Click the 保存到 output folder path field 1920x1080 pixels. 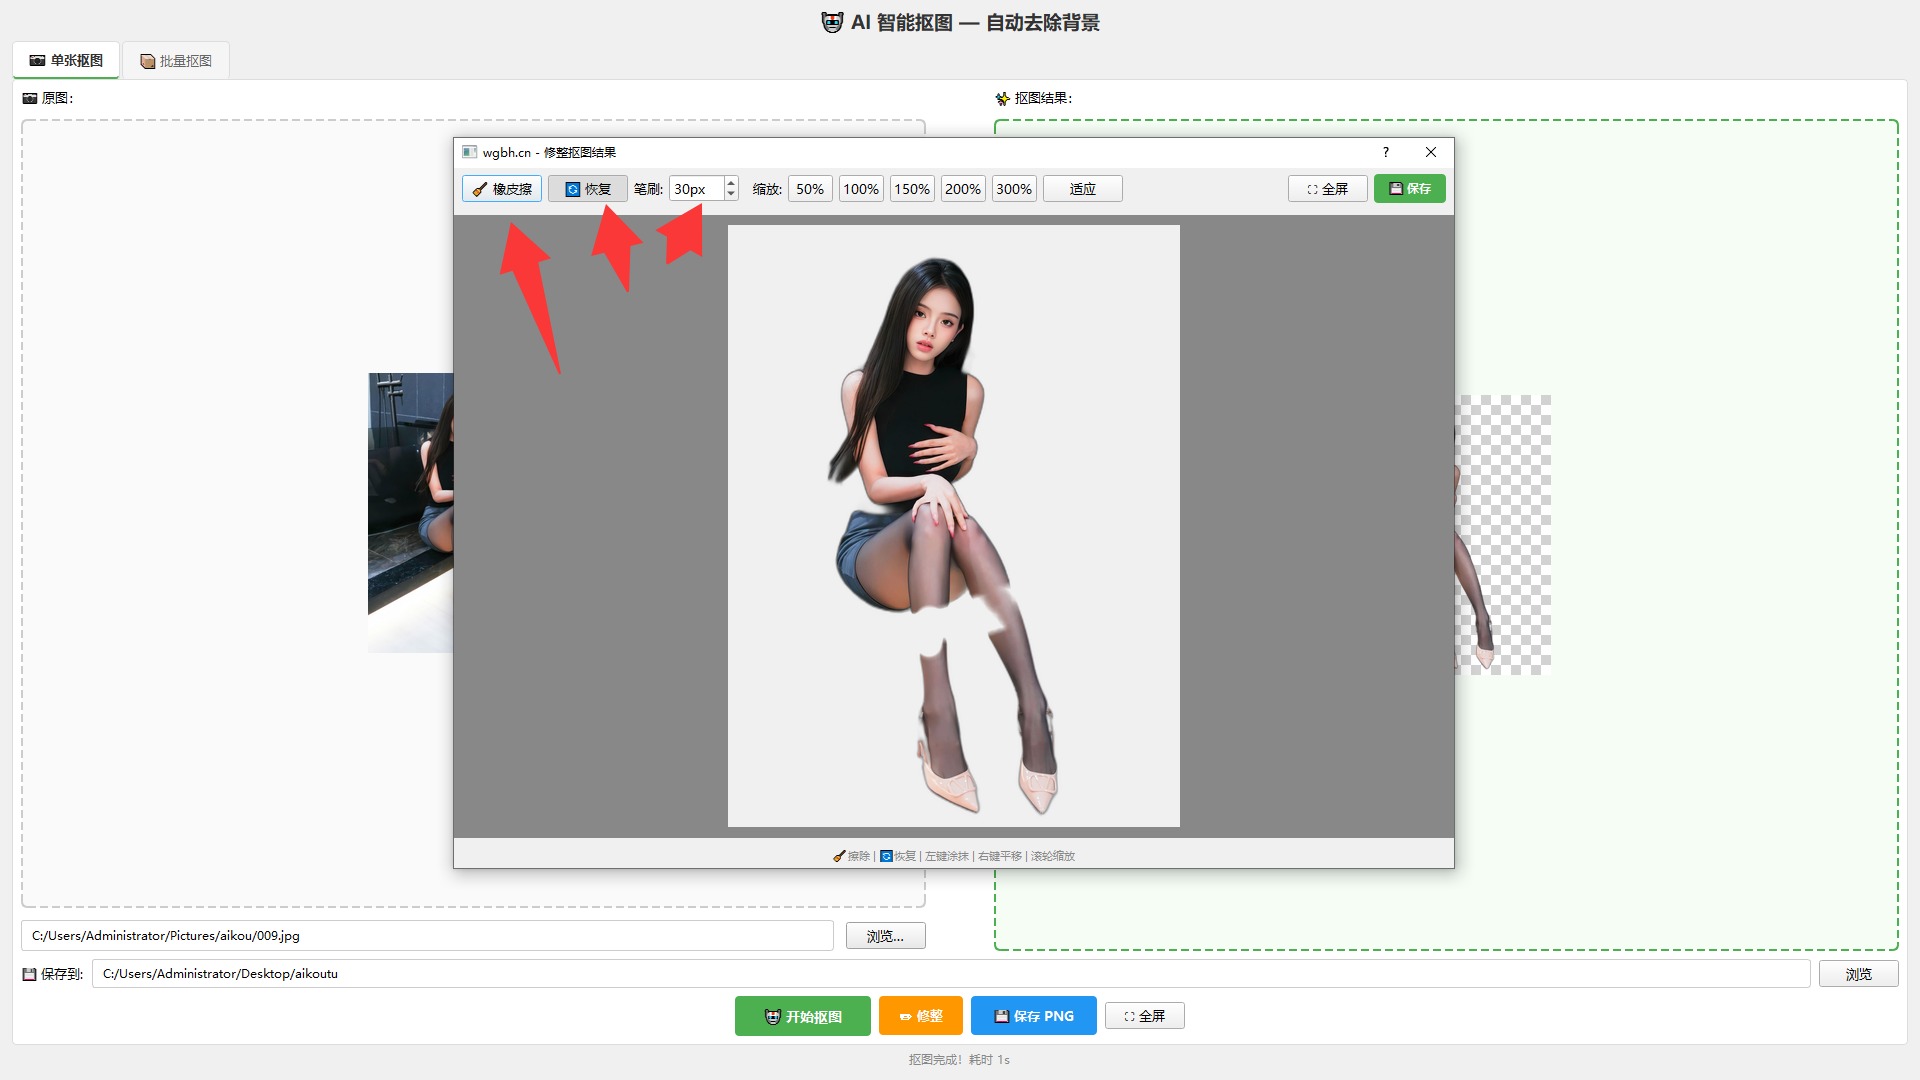(x=951, y=974)
